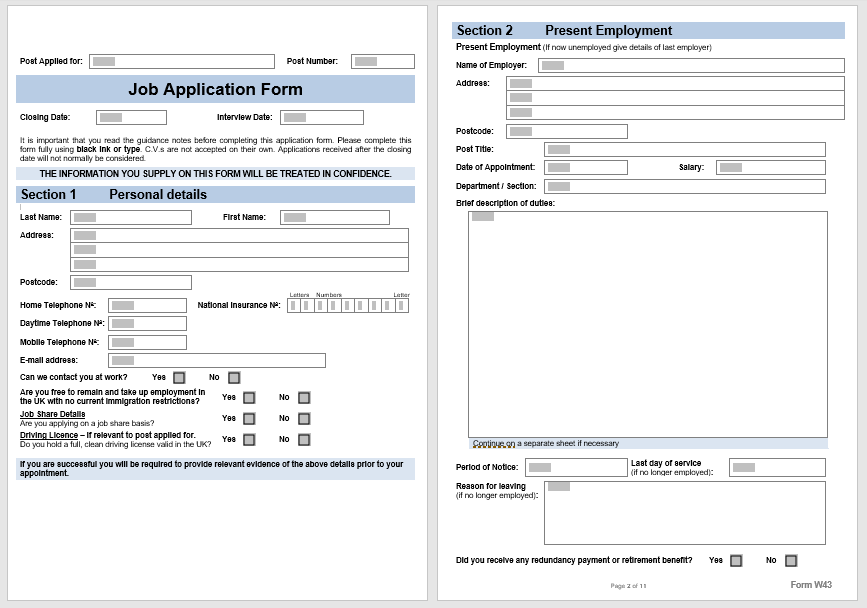Check Yes for full clean driving licence
867x608 pixels.
point(249,440)
